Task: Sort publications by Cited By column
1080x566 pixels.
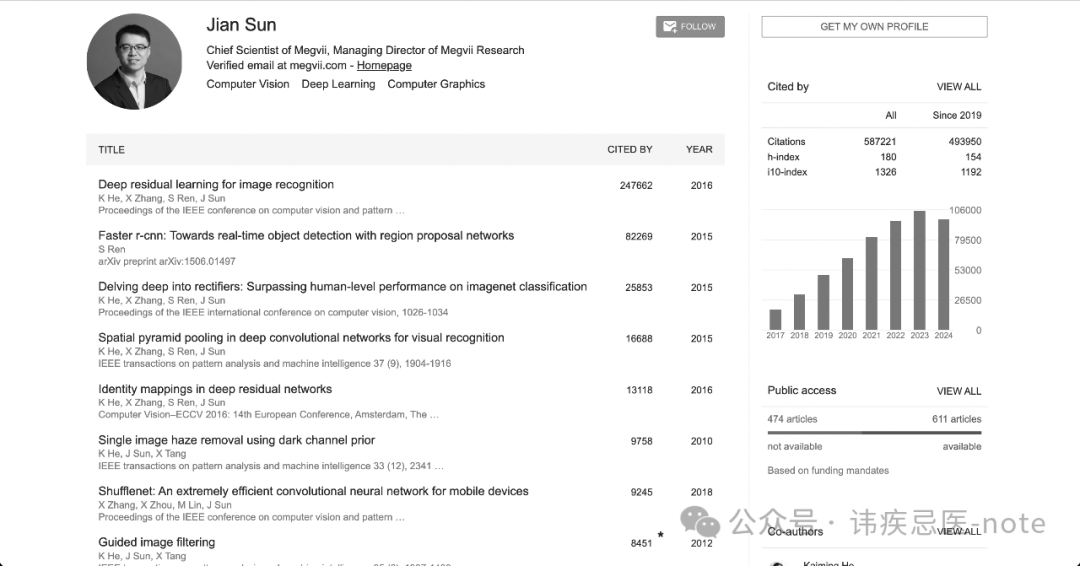Action: tap(629, 150)
